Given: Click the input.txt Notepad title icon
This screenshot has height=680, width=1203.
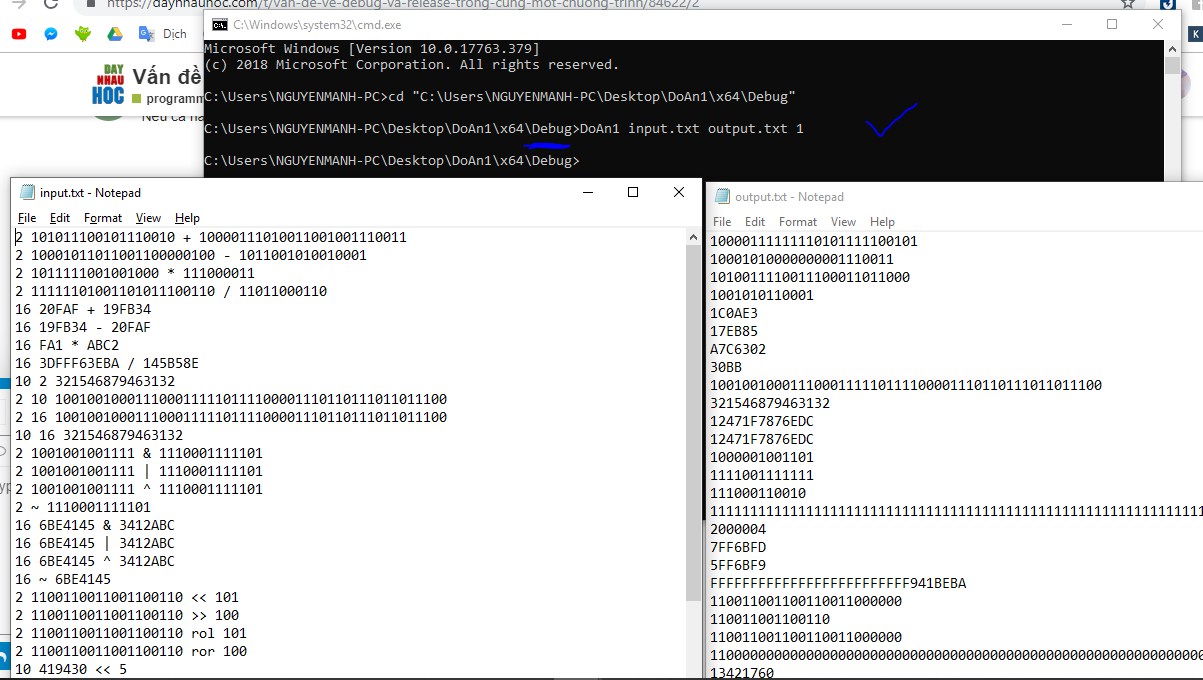Looking at the screenshot, I should (26, 192).
